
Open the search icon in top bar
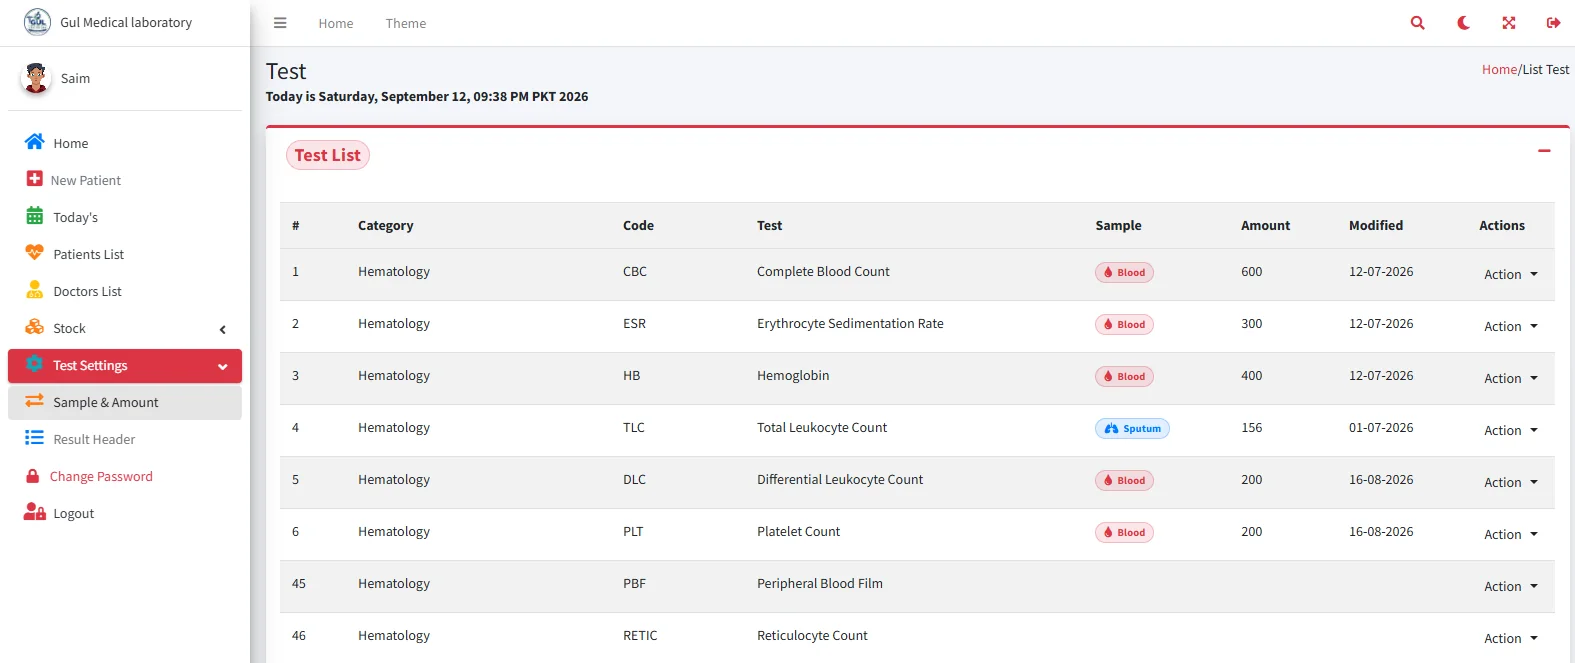1417,23
